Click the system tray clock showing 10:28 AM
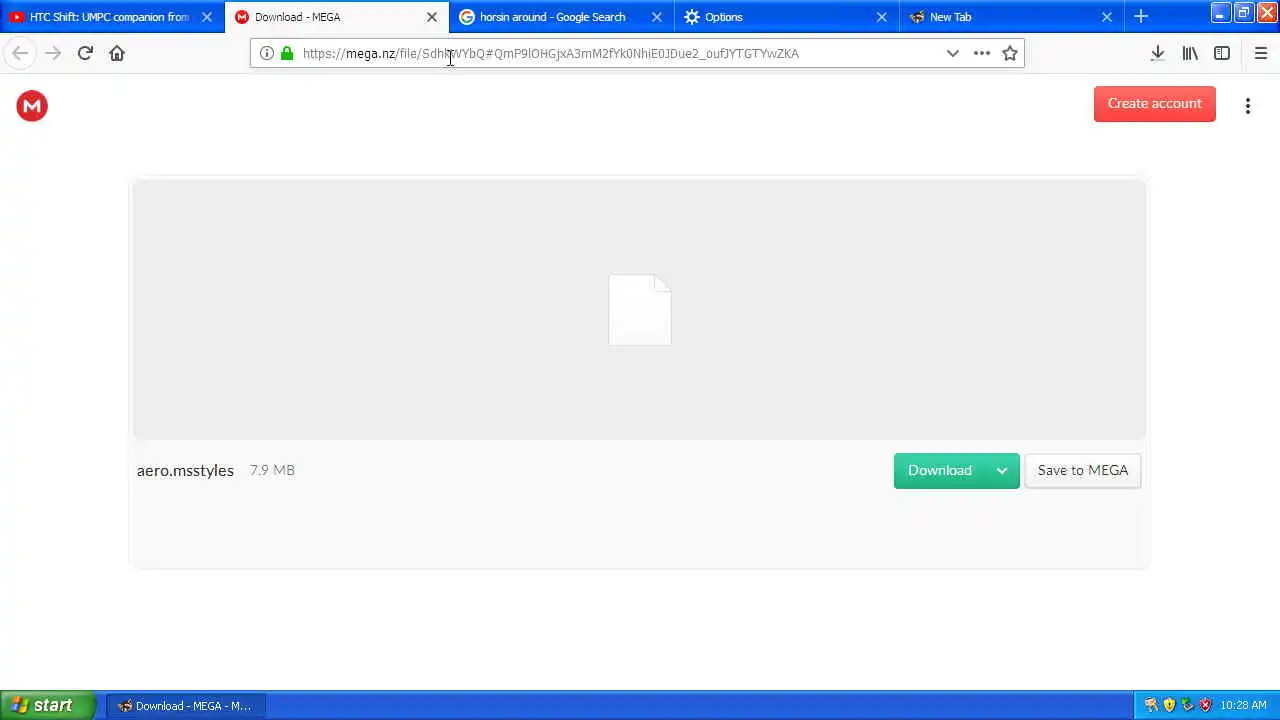The width and height of the screenshot is (1280, 720). (x=1243, y=706)
